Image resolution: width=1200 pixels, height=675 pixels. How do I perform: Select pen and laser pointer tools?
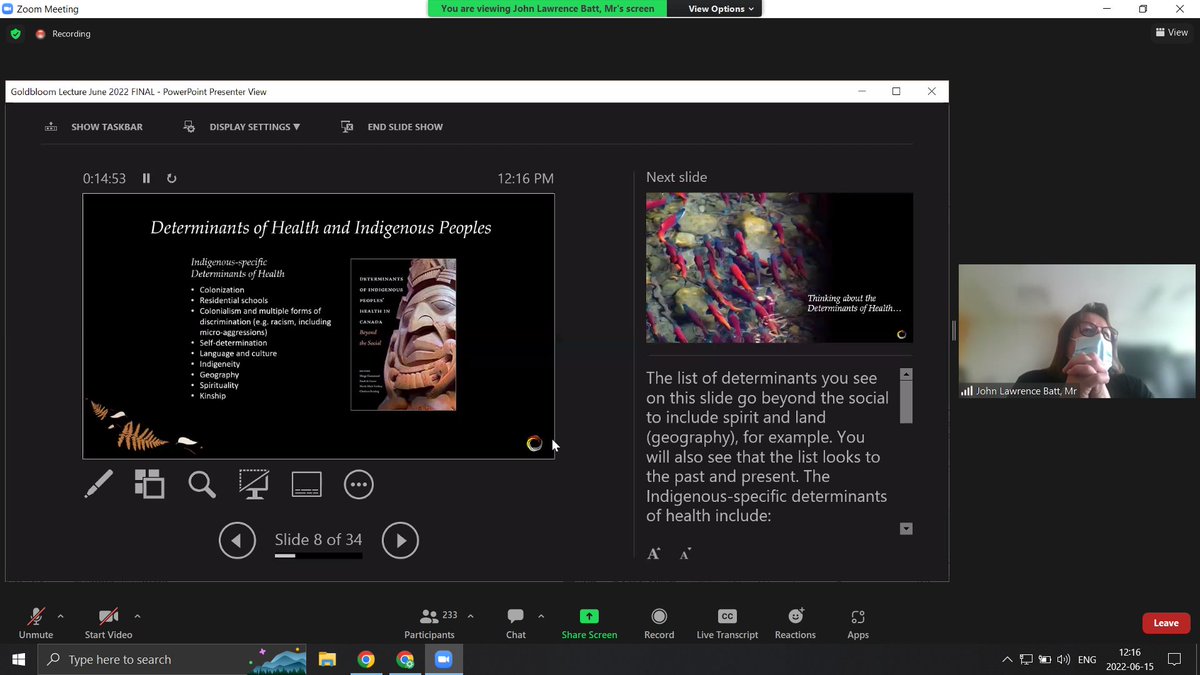pyautogui.click(x=98, y=485)
